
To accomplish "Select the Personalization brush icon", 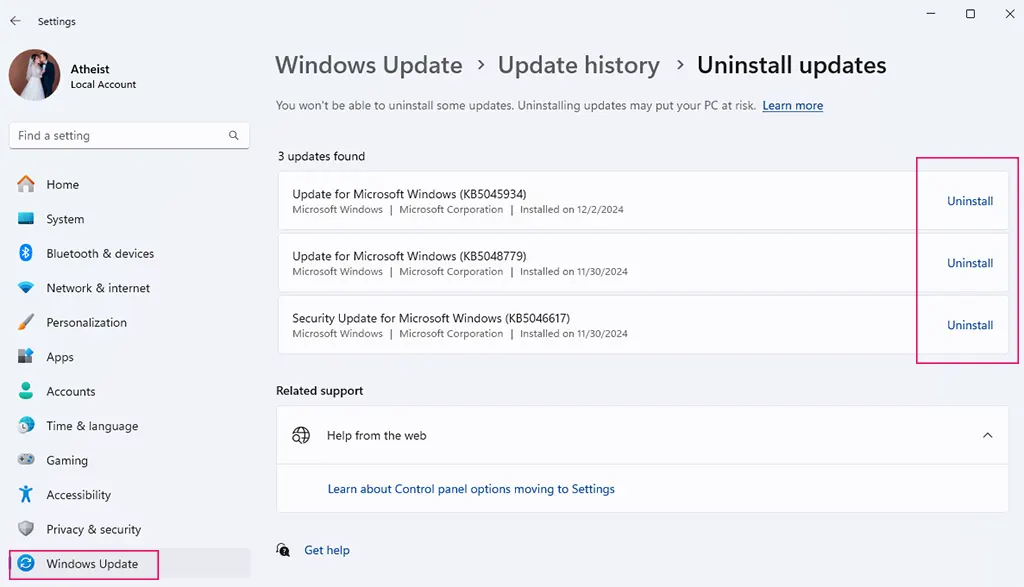I will coord(27,322).
